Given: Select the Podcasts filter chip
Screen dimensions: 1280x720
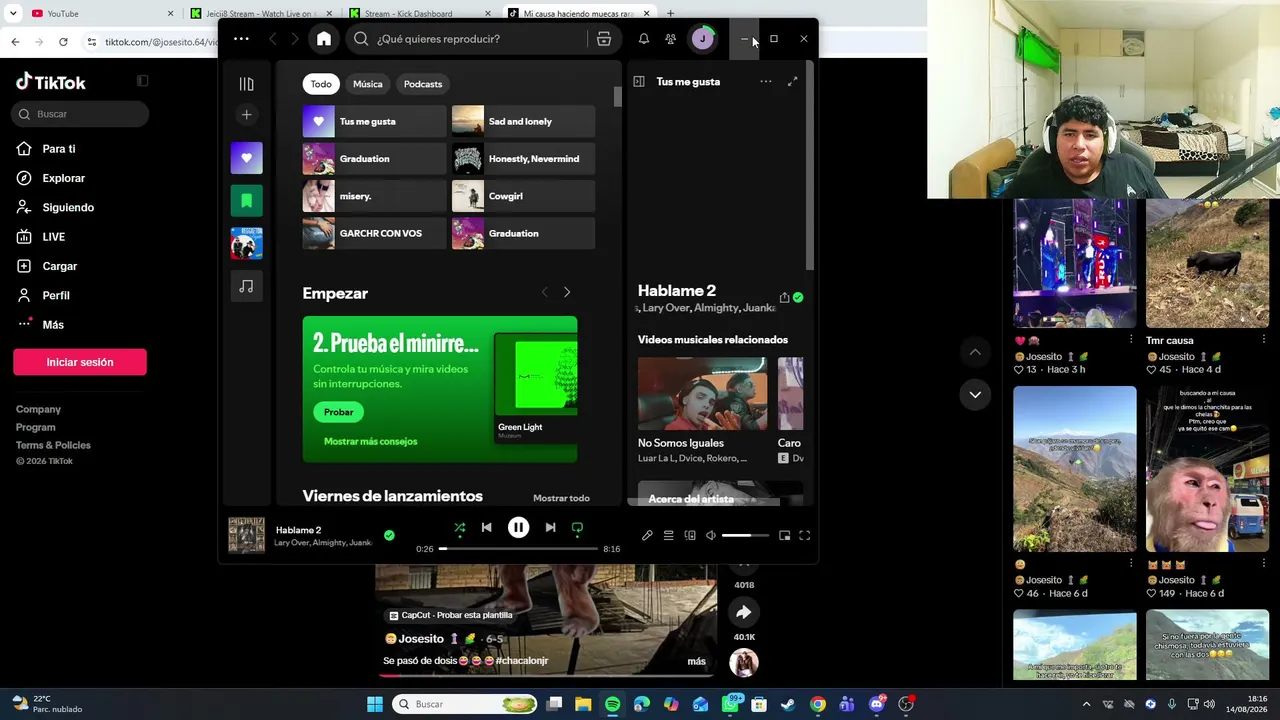Looking at the screenshot, I should 423,84.
